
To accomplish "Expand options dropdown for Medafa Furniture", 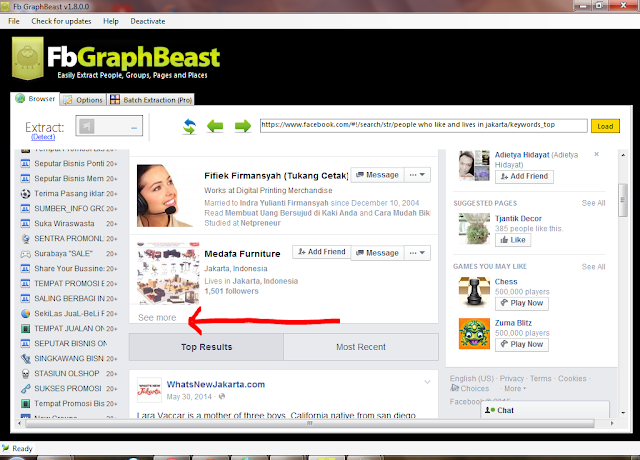I will point(417,253).
